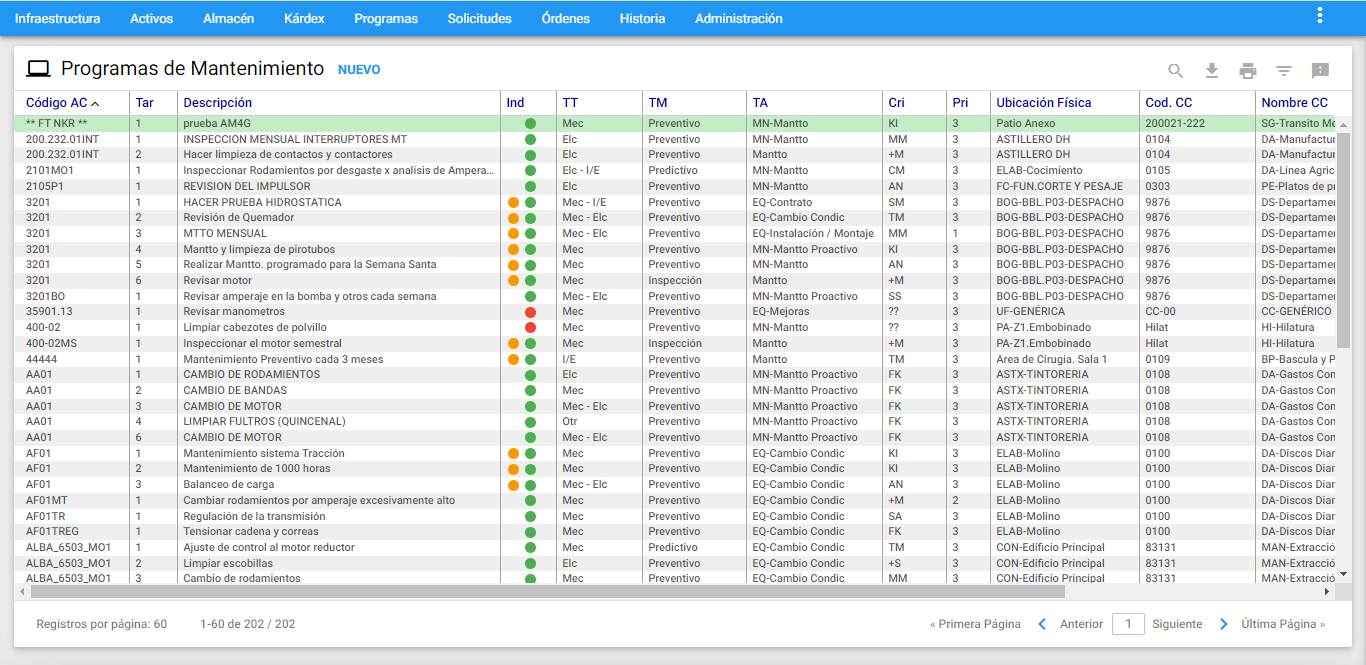1366x665 pixels.
Task: Sort by TT column header
Action: (x=570, y=103)
